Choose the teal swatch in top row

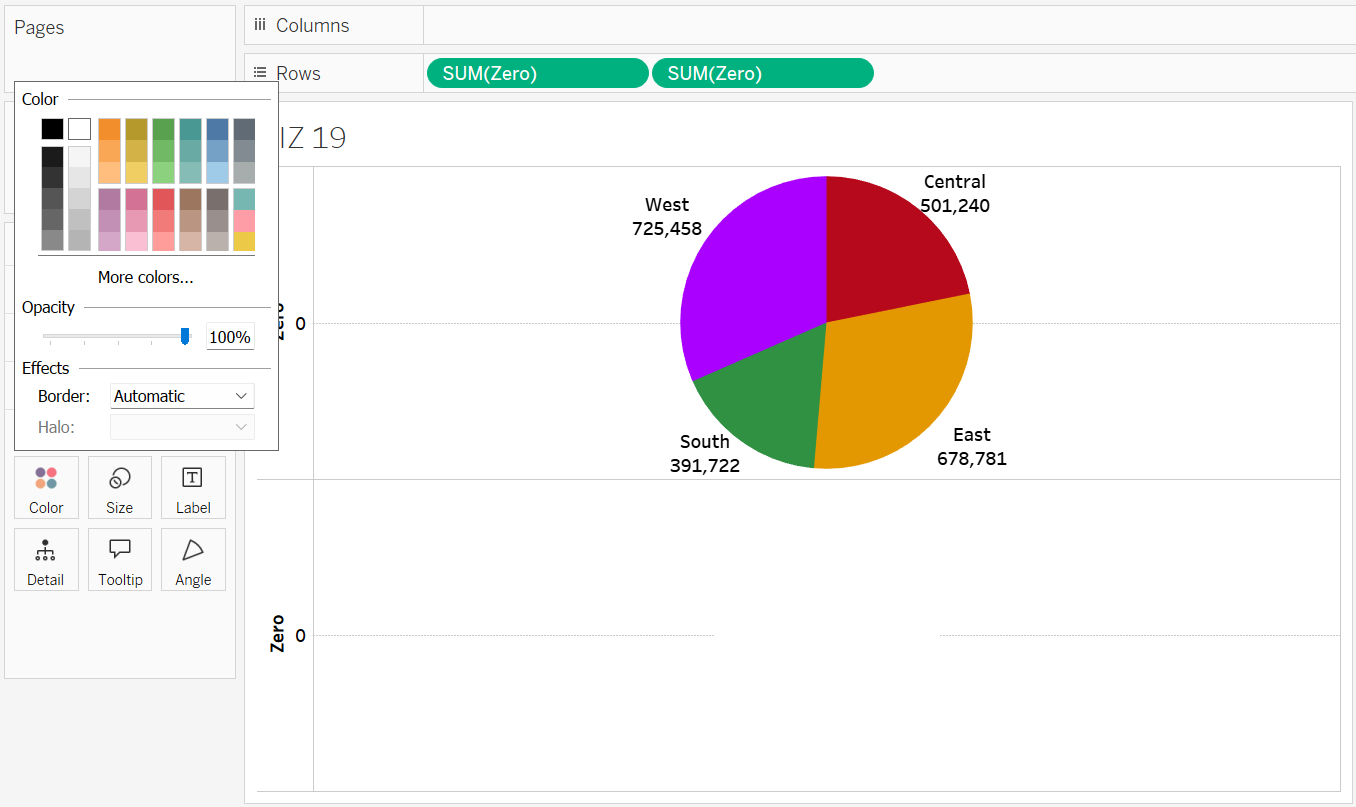(190, 129)
